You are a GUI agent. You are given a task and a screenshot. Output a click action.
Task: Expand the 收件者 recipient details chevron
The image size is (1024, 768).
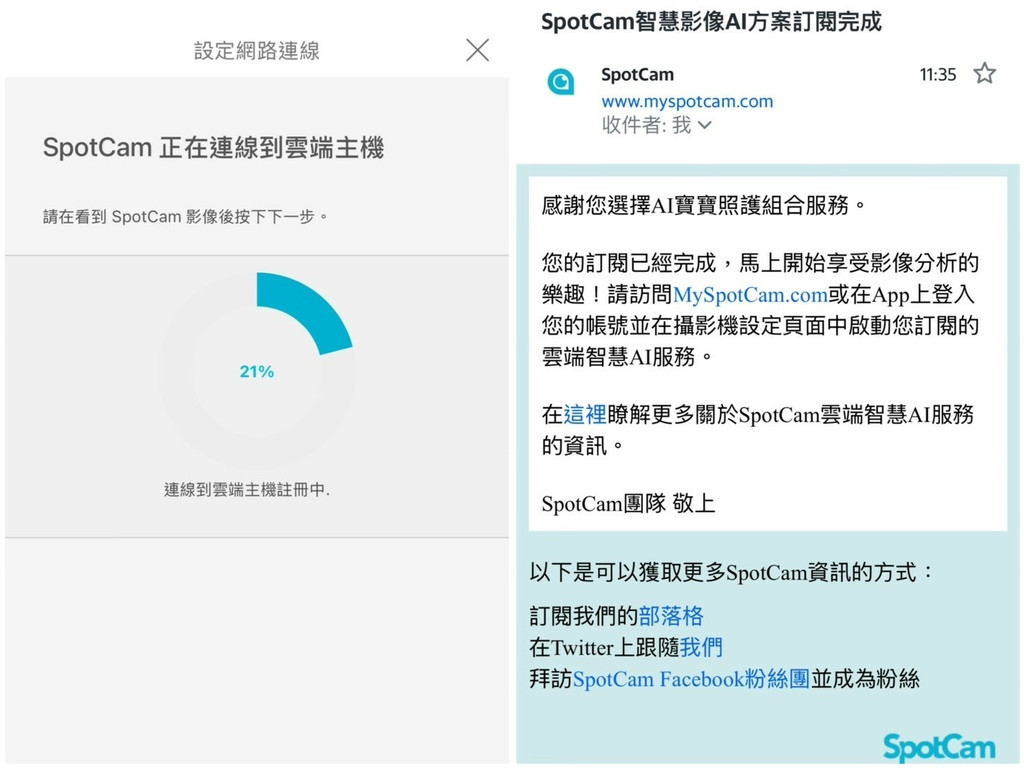click(705, 126)
